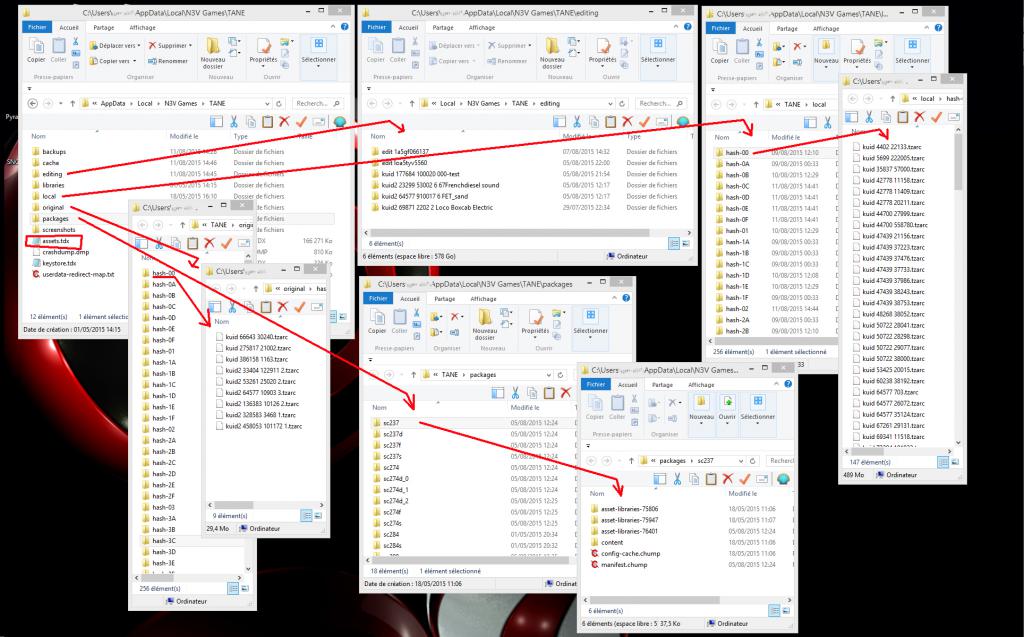1024x637 pixels.
Task: Open Help in the packages folder window
Action: [x=626, y=298]
